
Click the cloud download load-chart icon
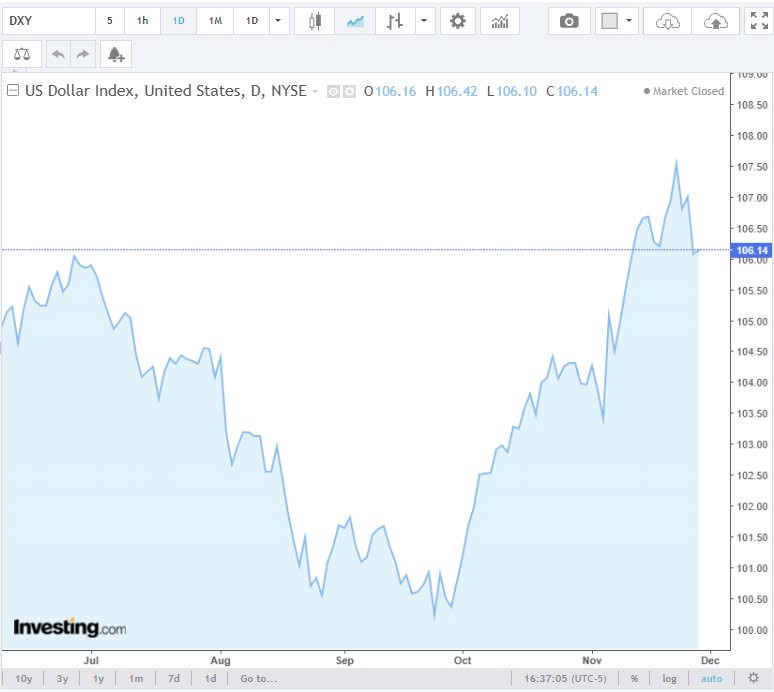[668, 21]
